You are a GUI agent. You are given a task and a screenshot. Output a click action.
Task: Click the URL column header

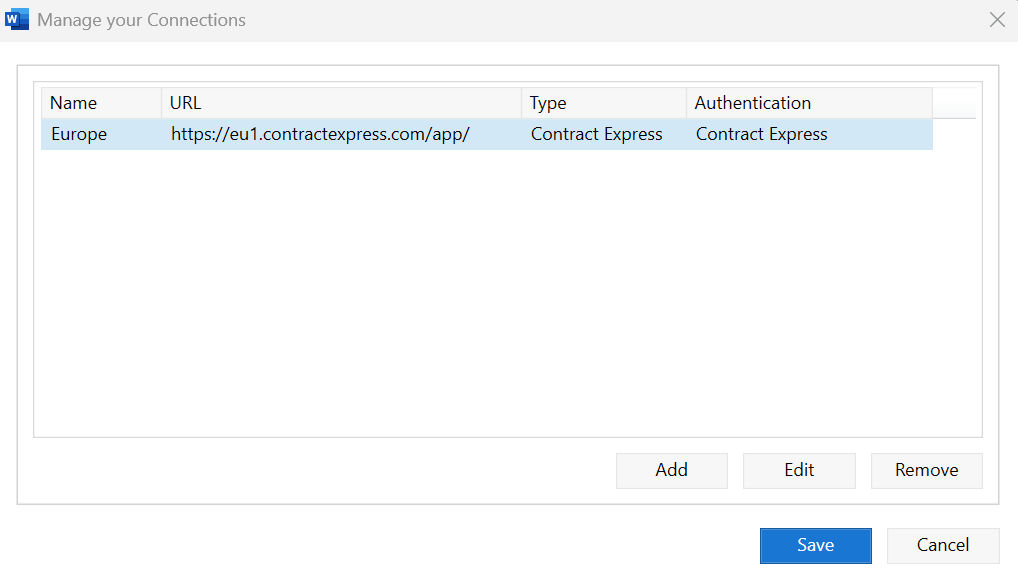click(340, 103)
